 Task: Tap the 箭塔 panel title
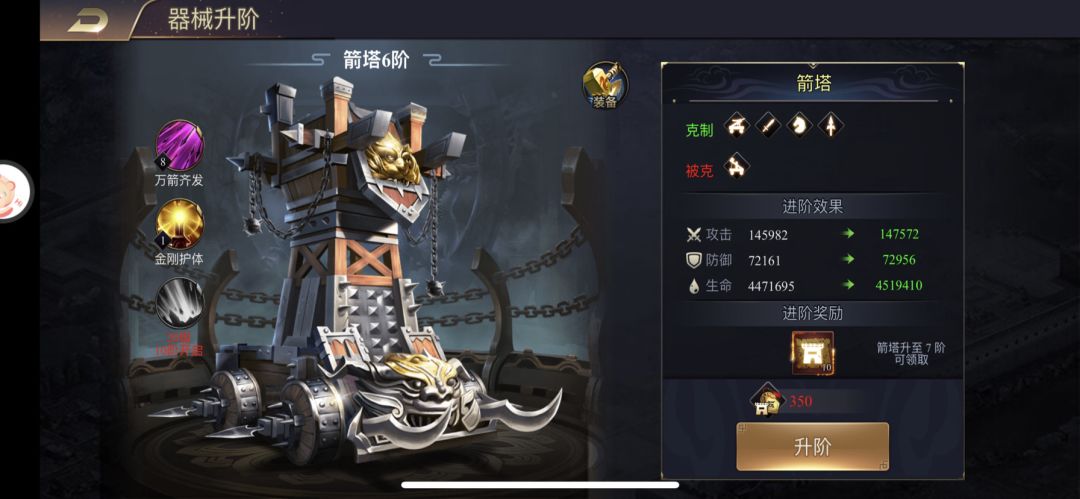coord(813,84)
